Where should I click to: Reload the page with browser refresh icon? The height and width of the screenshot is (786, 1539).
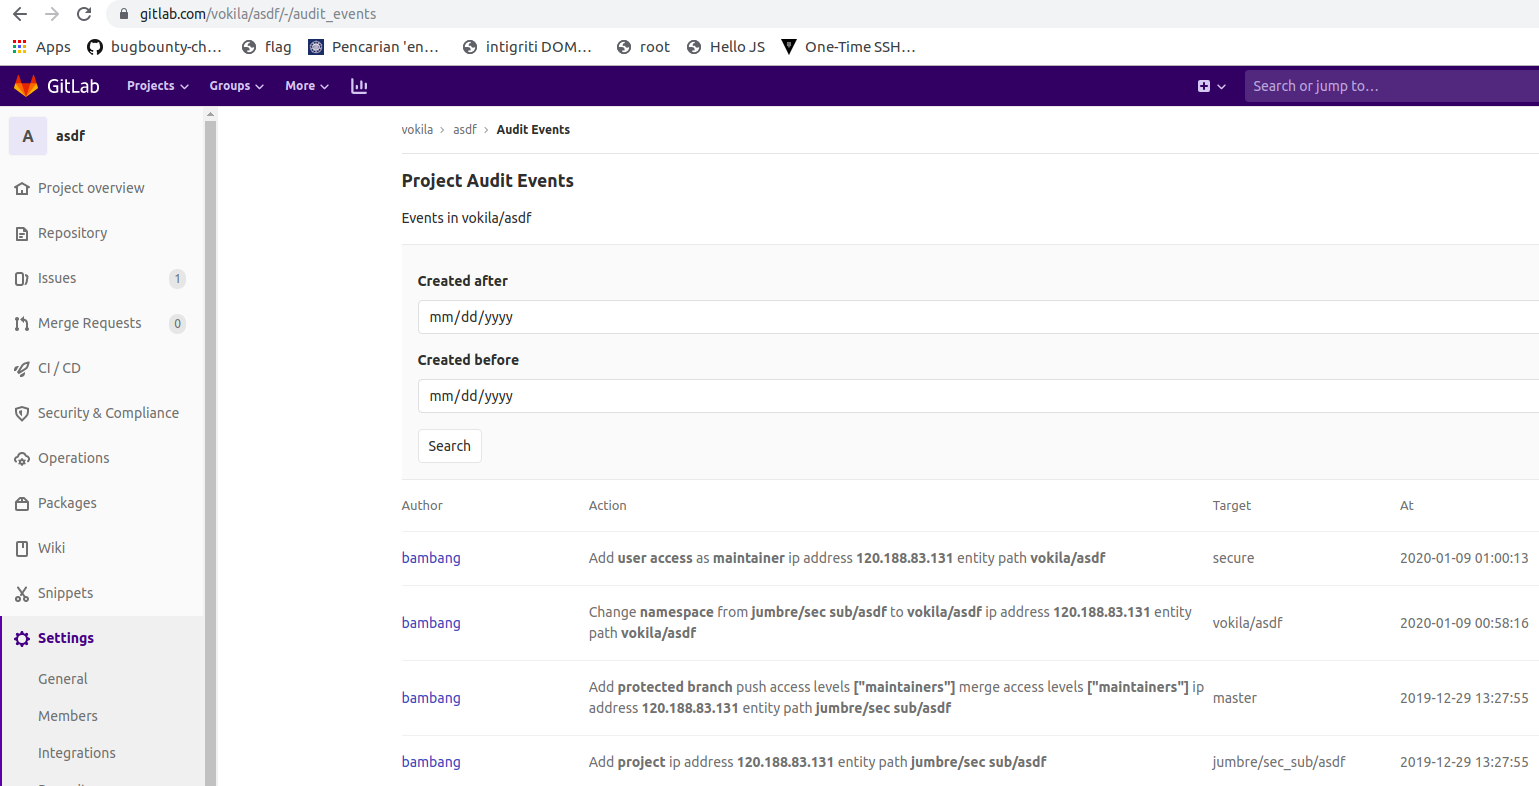84,14
